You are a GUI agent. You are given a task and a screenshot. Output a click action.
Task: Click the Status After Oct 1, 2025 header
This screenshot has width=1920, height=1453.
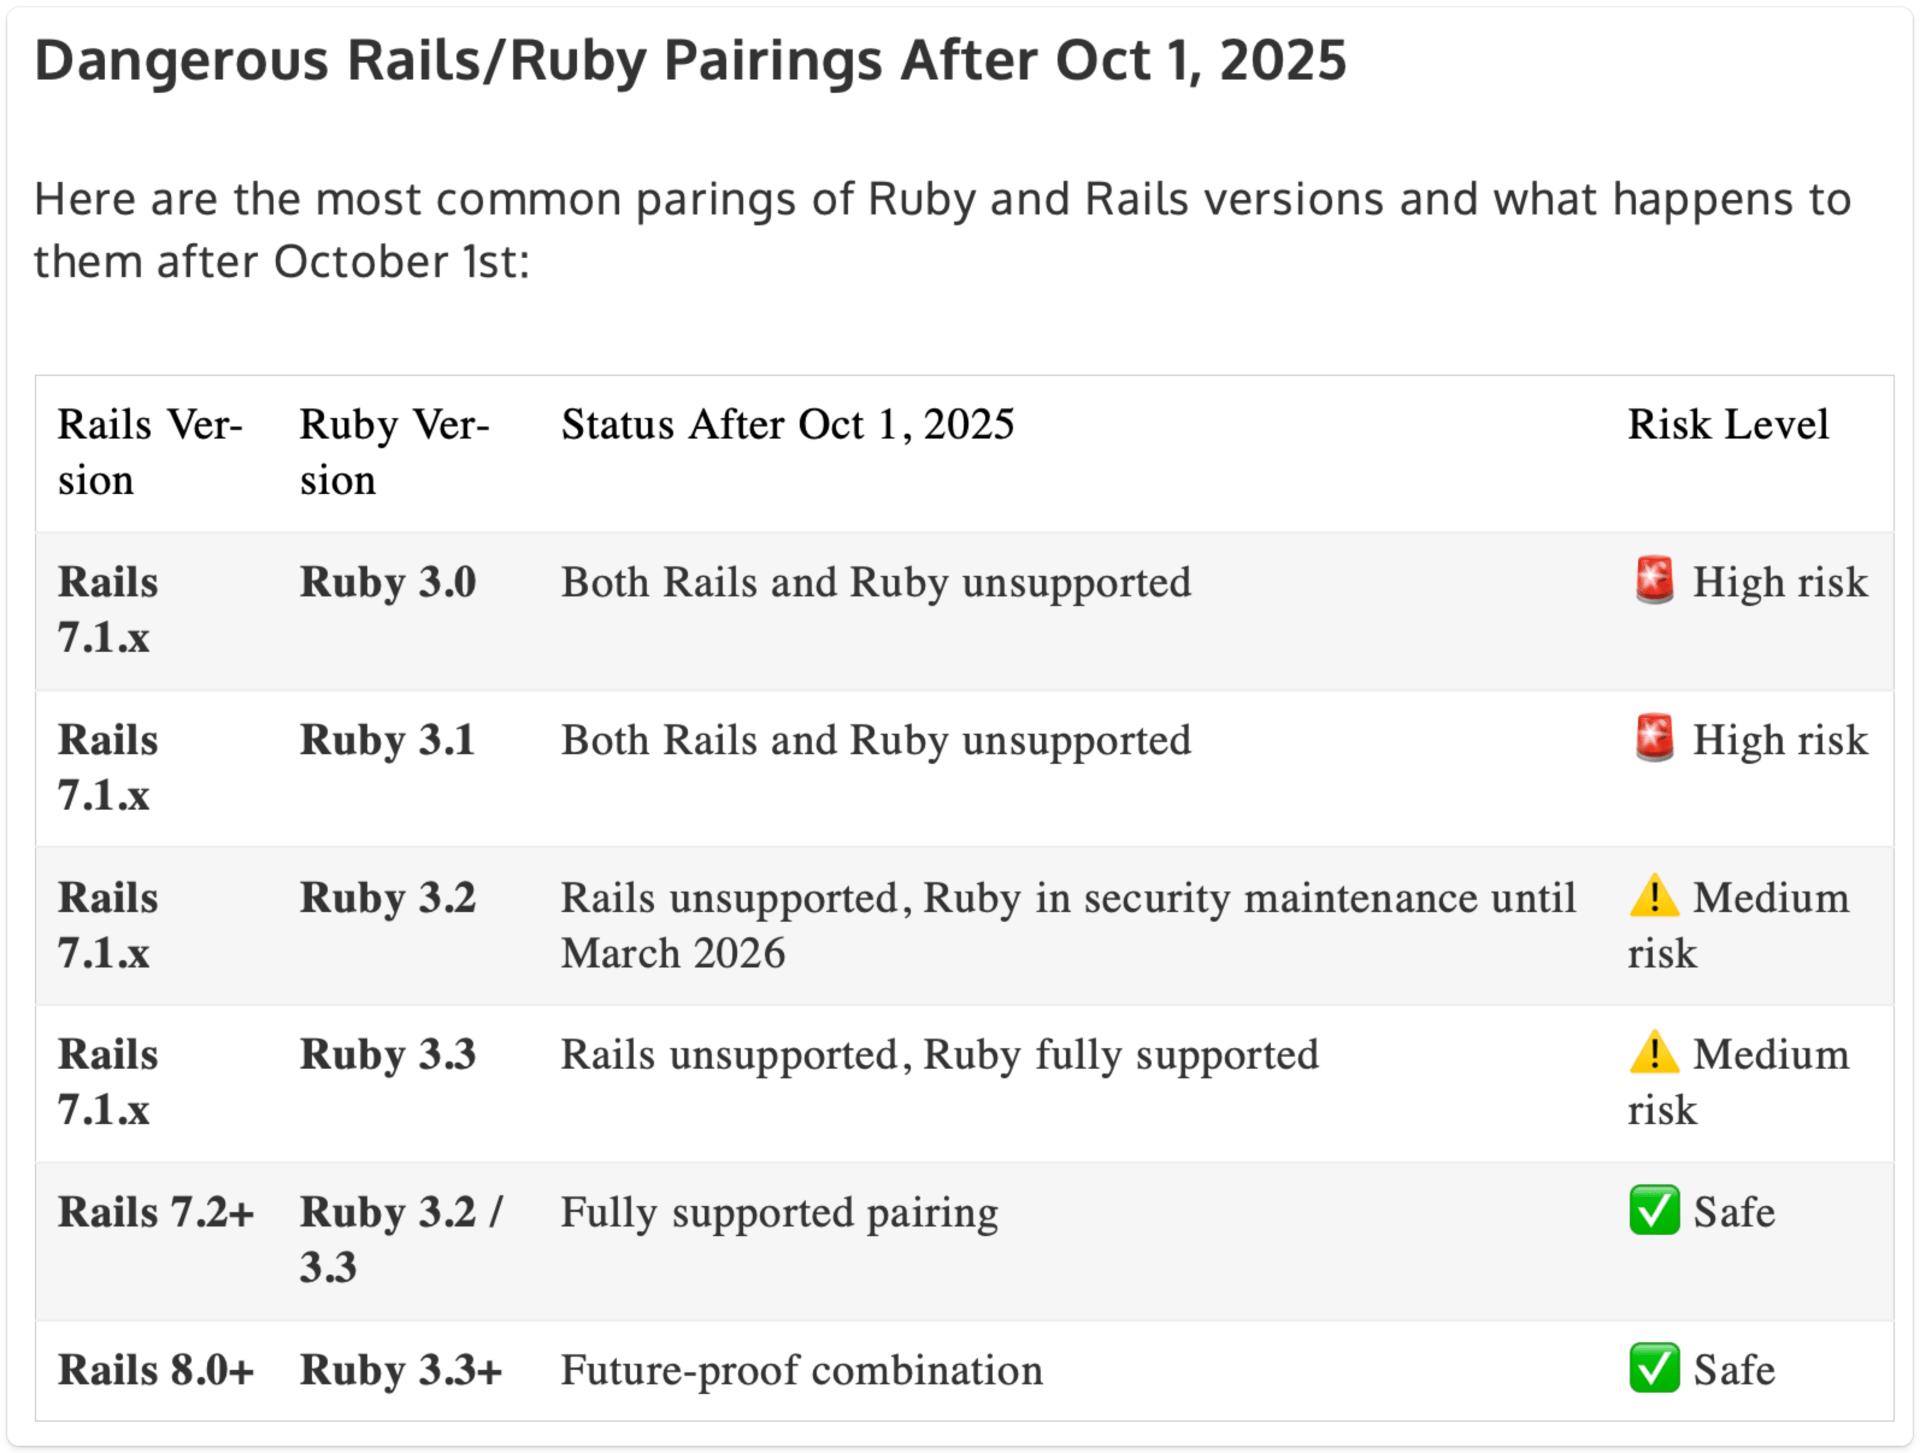pos(787,425)
